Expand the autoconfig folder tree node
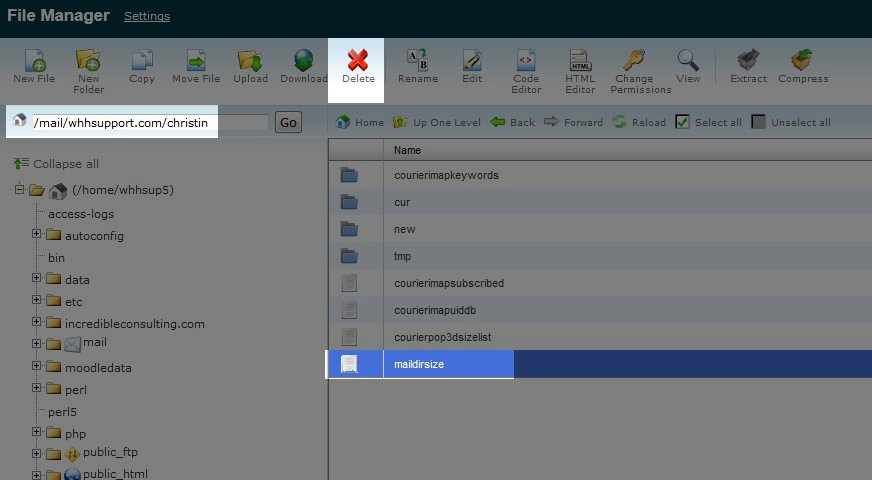This screenshot has height=480, width=872. click(37, 235)
